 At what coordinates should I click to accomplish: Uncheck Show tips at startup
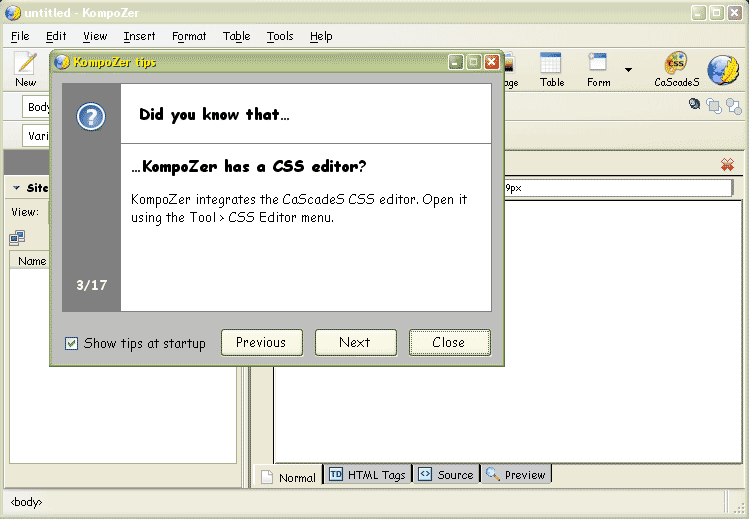click(71, 343)
